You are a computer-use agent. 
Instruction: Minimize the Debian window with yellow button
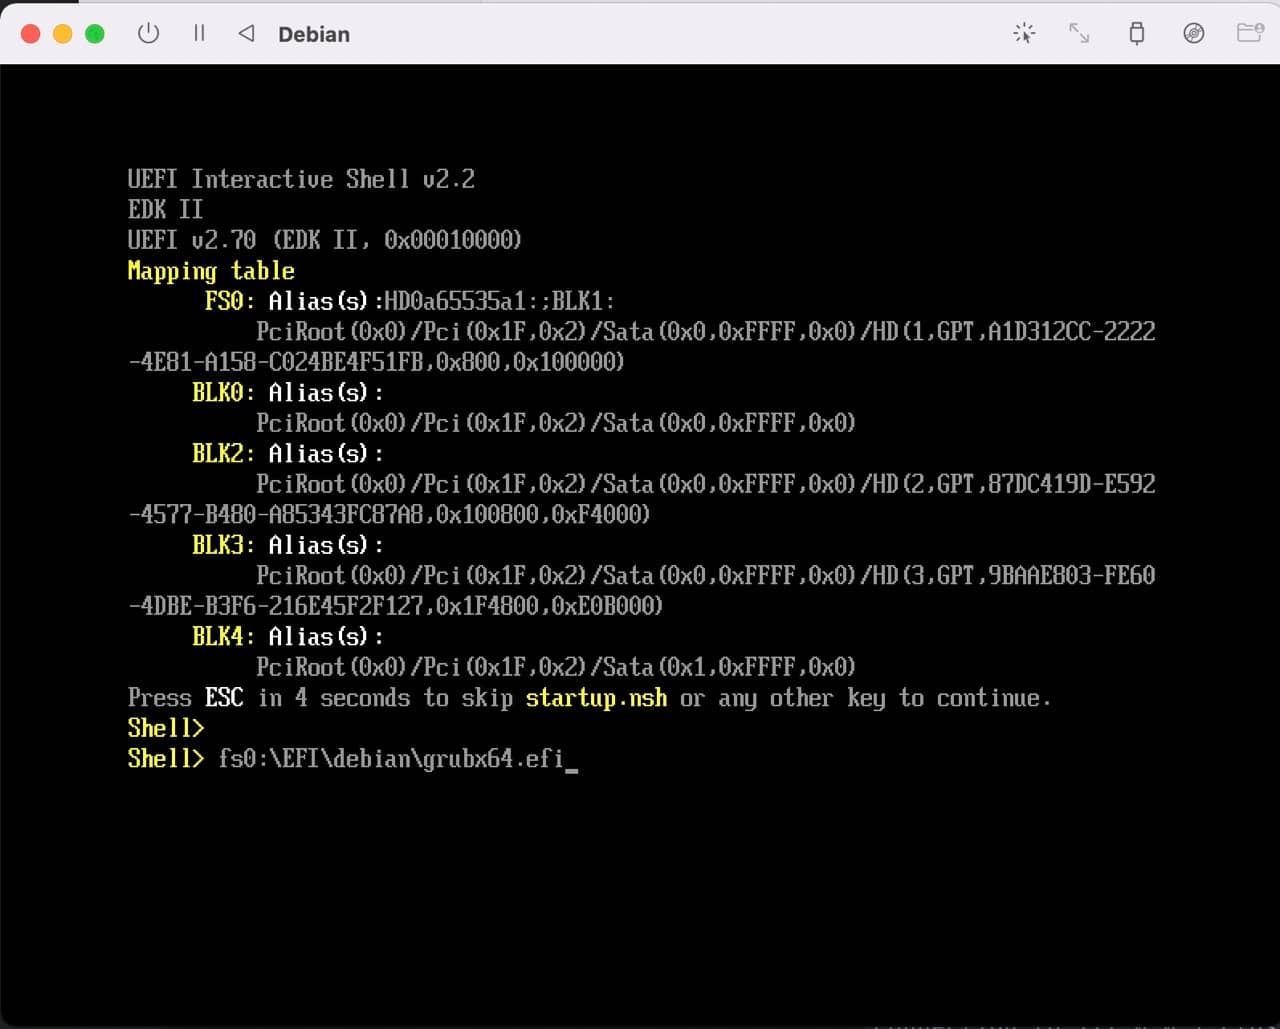pyautogui.click(x=62, y=34)
